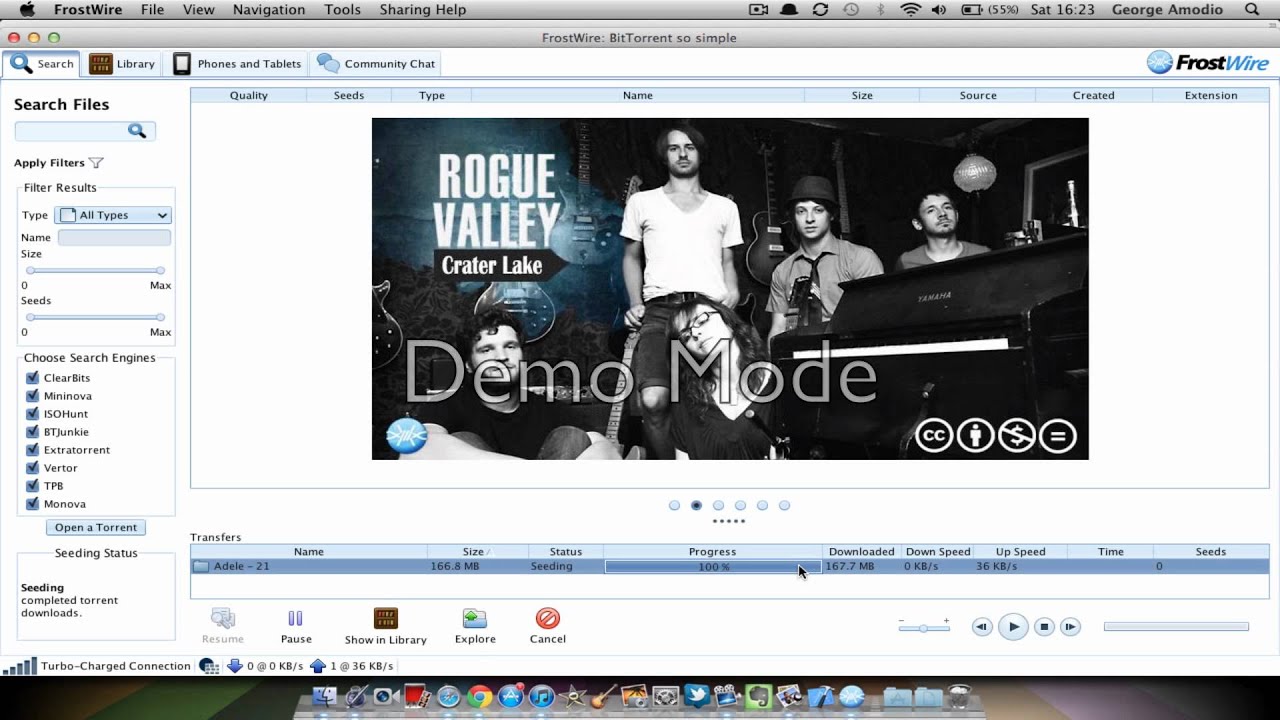Open the Sharing Help menu
This screenshot has height=720, width=1280.
pyautogui.click(x=422, y=10)
